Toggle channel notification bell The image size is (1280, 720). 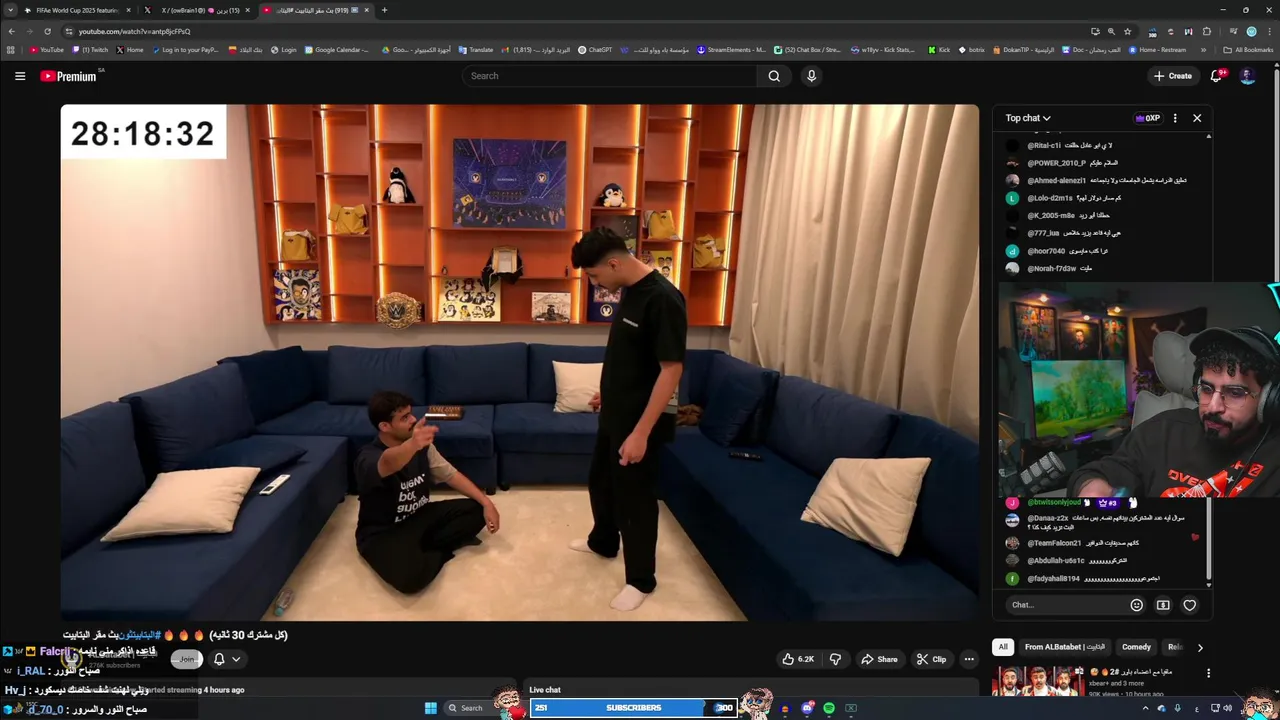pyautogui.click(x=219, y=659)
